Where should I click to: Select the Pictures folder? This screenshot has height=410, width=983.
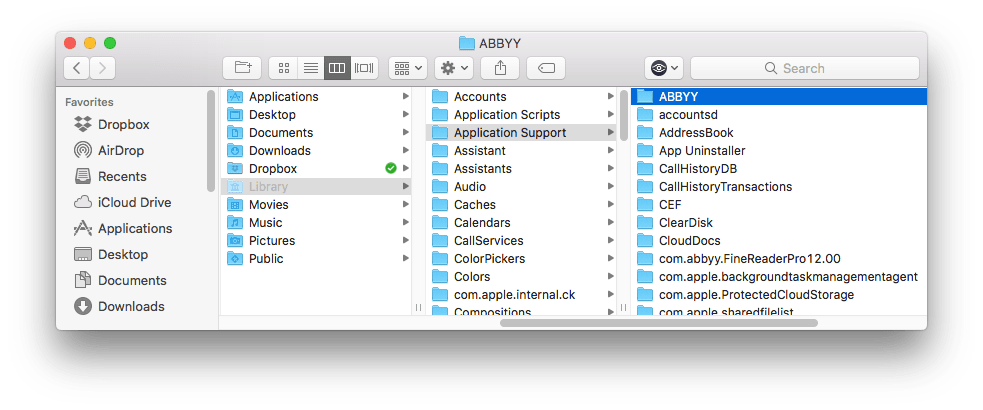(x=317, y=241)
